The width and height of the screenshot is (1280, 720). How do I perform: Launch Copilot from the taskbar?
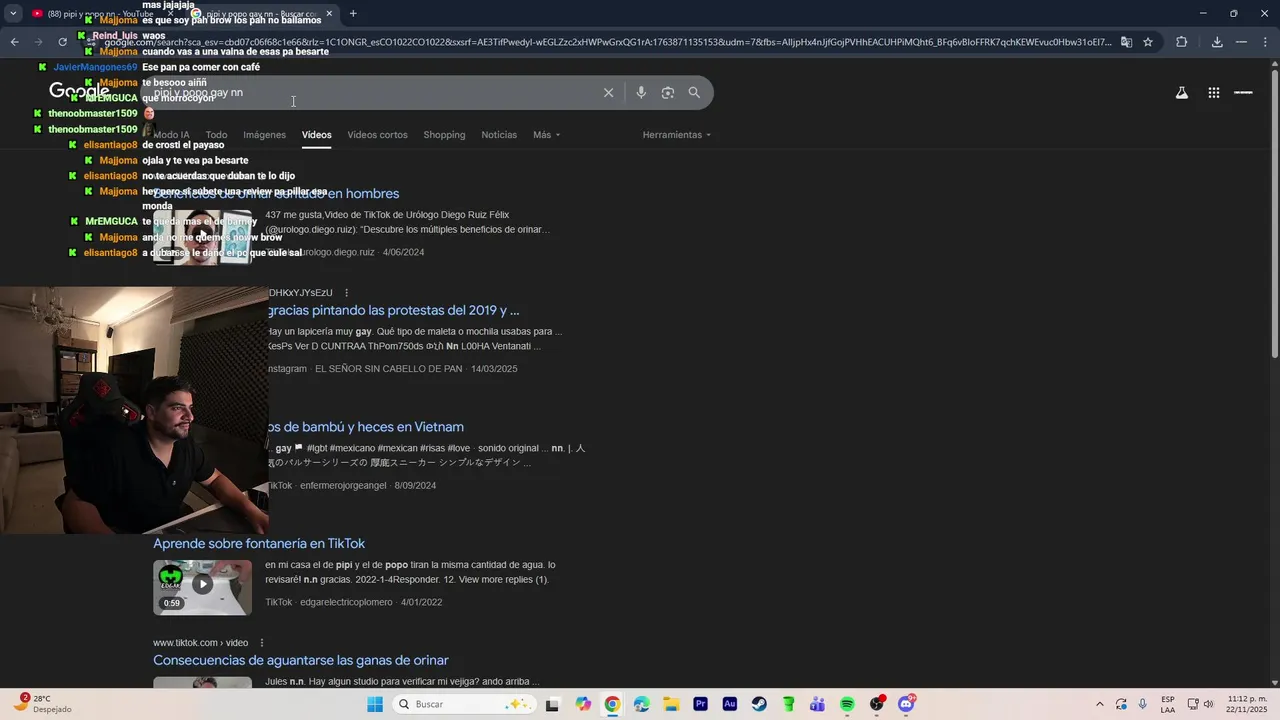tap(583, 704)
